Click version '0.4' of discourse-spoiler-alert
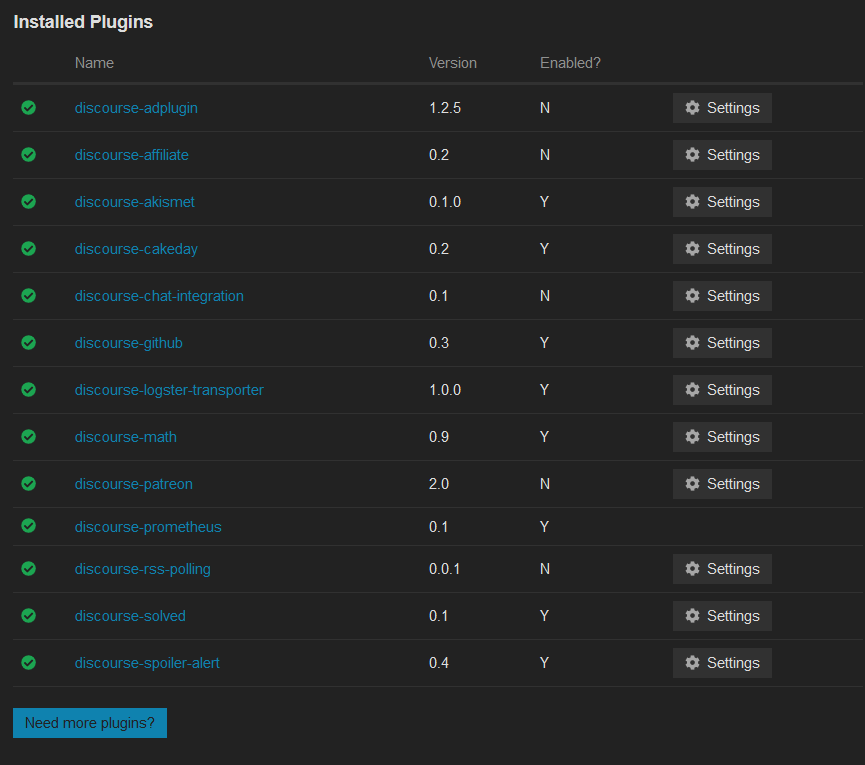 [x=439, y=663]
